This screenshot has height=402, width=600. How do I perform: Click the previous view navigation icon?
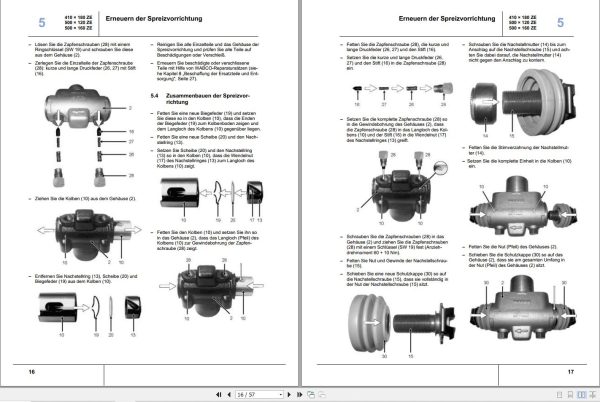tap(311, 394)
